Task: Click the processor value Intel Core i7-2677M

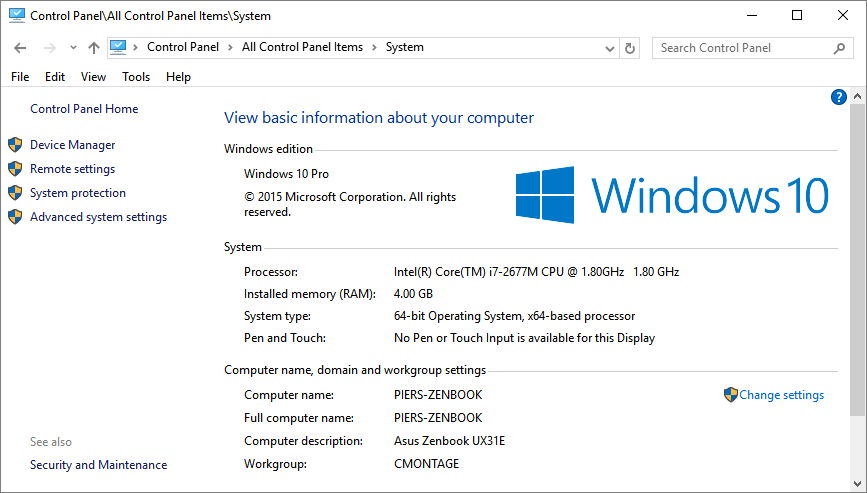Action: tap(536, 271)
